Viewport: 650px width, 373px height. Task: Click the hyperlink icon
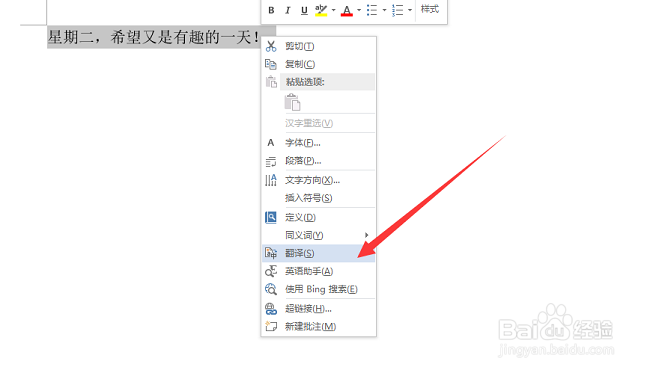coord(271,309)
